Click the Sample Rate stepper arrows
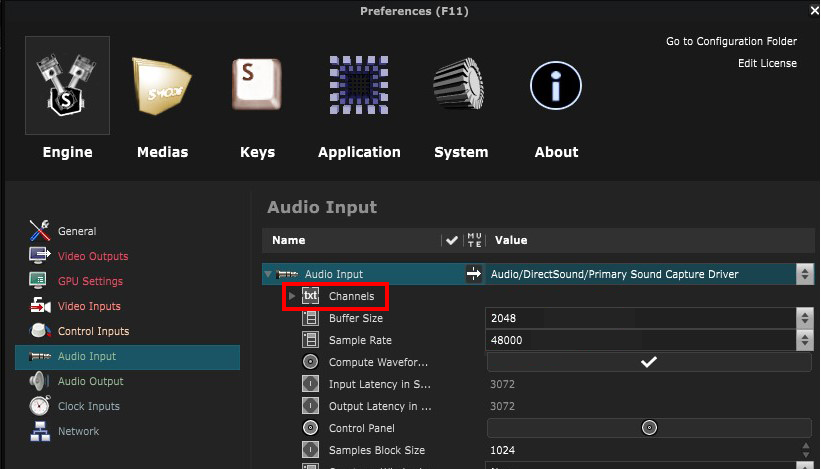 point(805,340)
